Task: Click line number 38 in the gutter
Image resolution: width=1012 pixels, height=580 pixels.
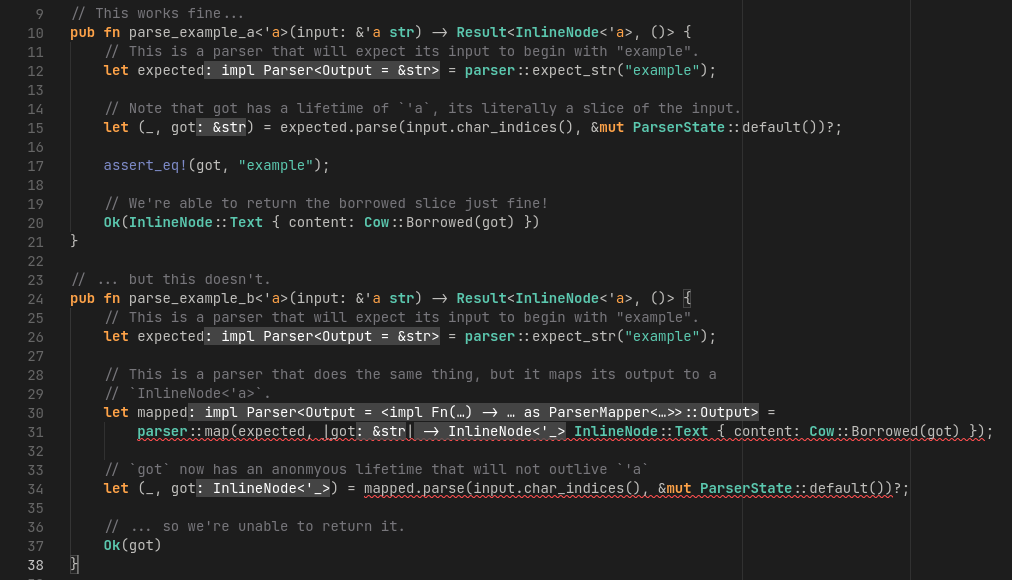Action: click(x=35, y=565)
